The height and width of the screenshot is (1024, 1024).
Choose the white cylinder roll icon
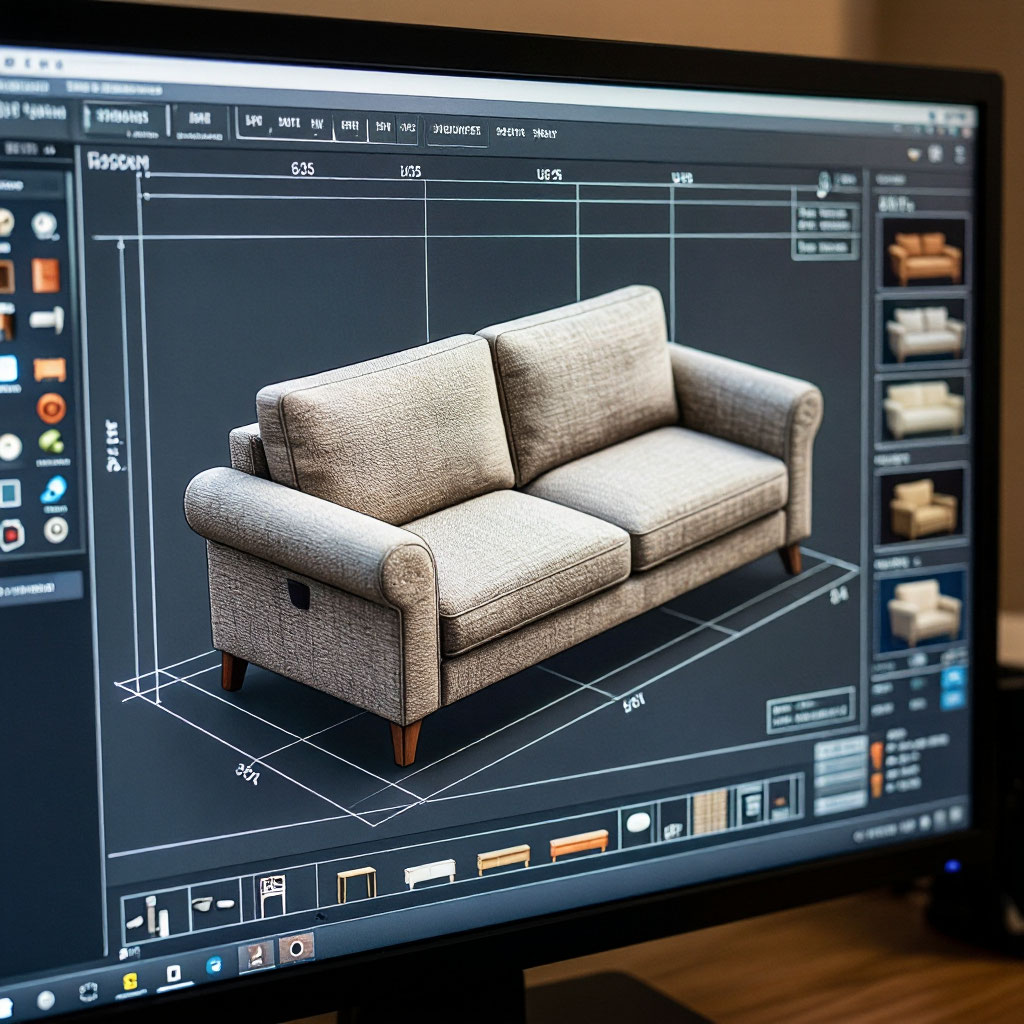[x=47, y=319]
